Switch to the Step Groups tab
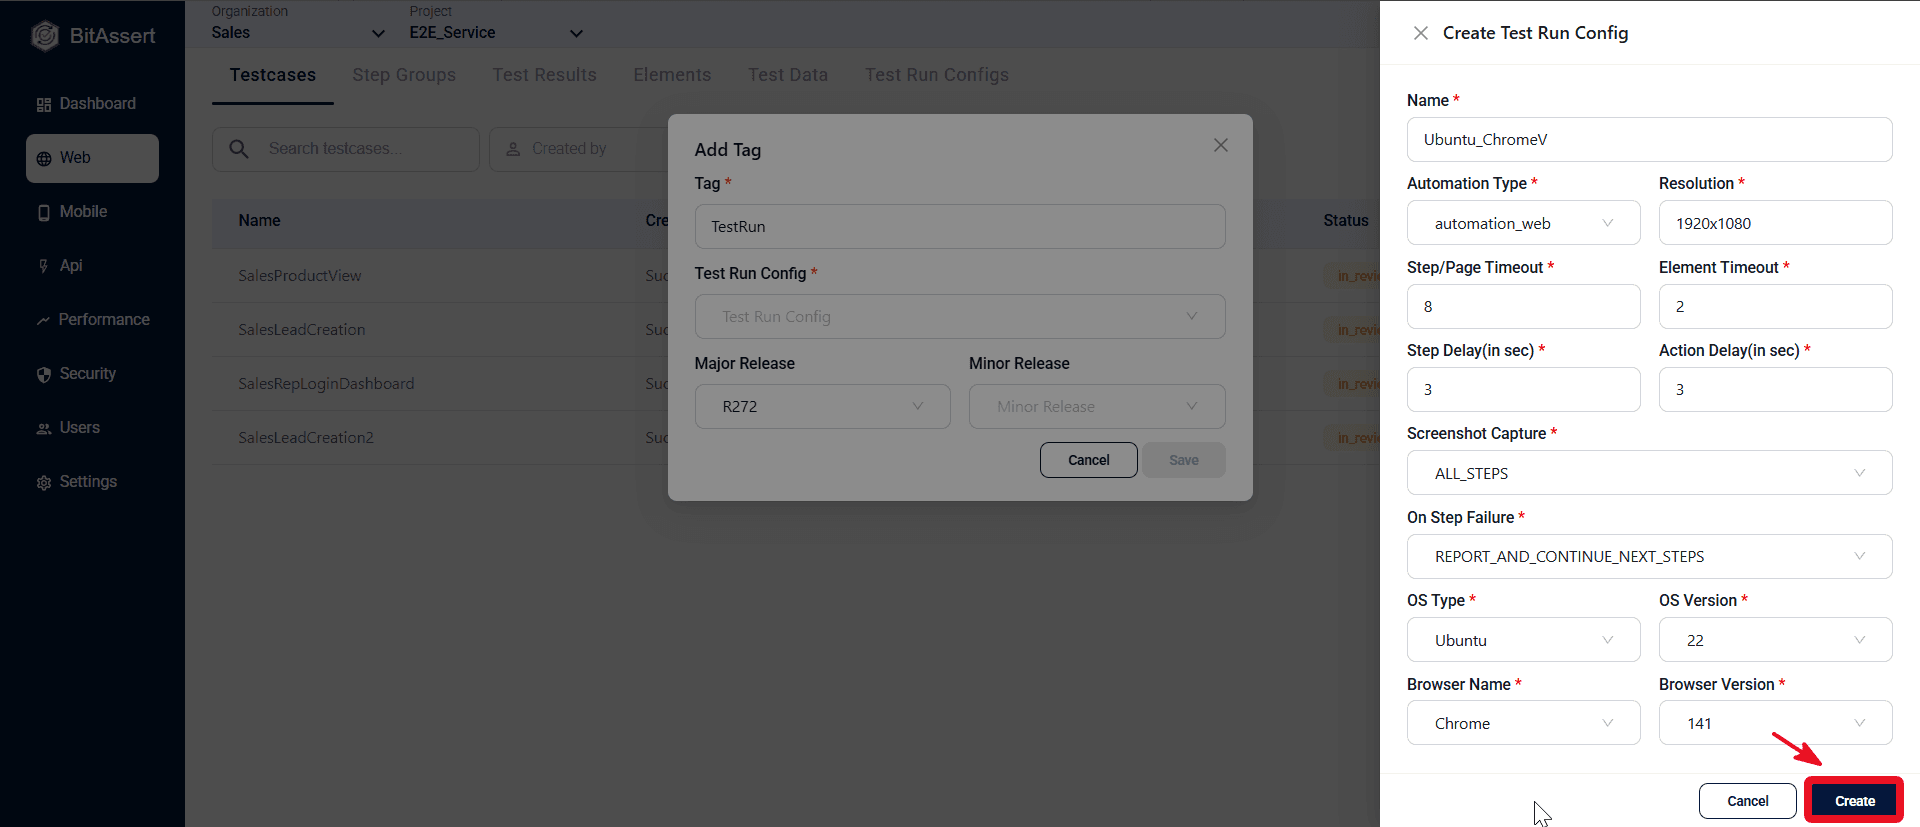The width and height of the screenshot is (1920, 827). pyautogui.click(x=404, y=75)
